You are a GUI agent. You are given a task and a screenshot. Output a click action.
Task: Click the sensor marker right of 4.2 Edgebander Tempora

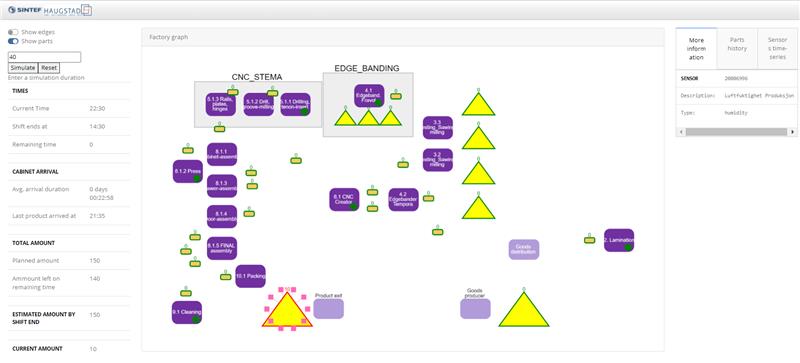(x=429, y=198)
